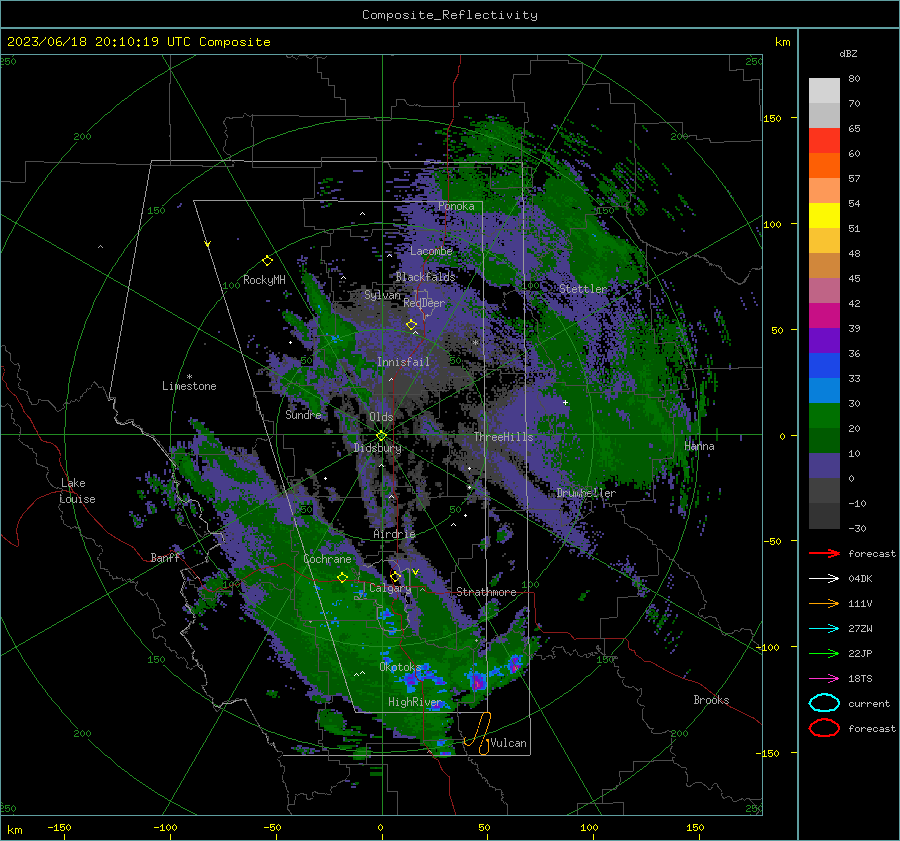The image size is (900, 841).
Task: Click the cyan current ellipse legend icon
Action: [824, 703]
